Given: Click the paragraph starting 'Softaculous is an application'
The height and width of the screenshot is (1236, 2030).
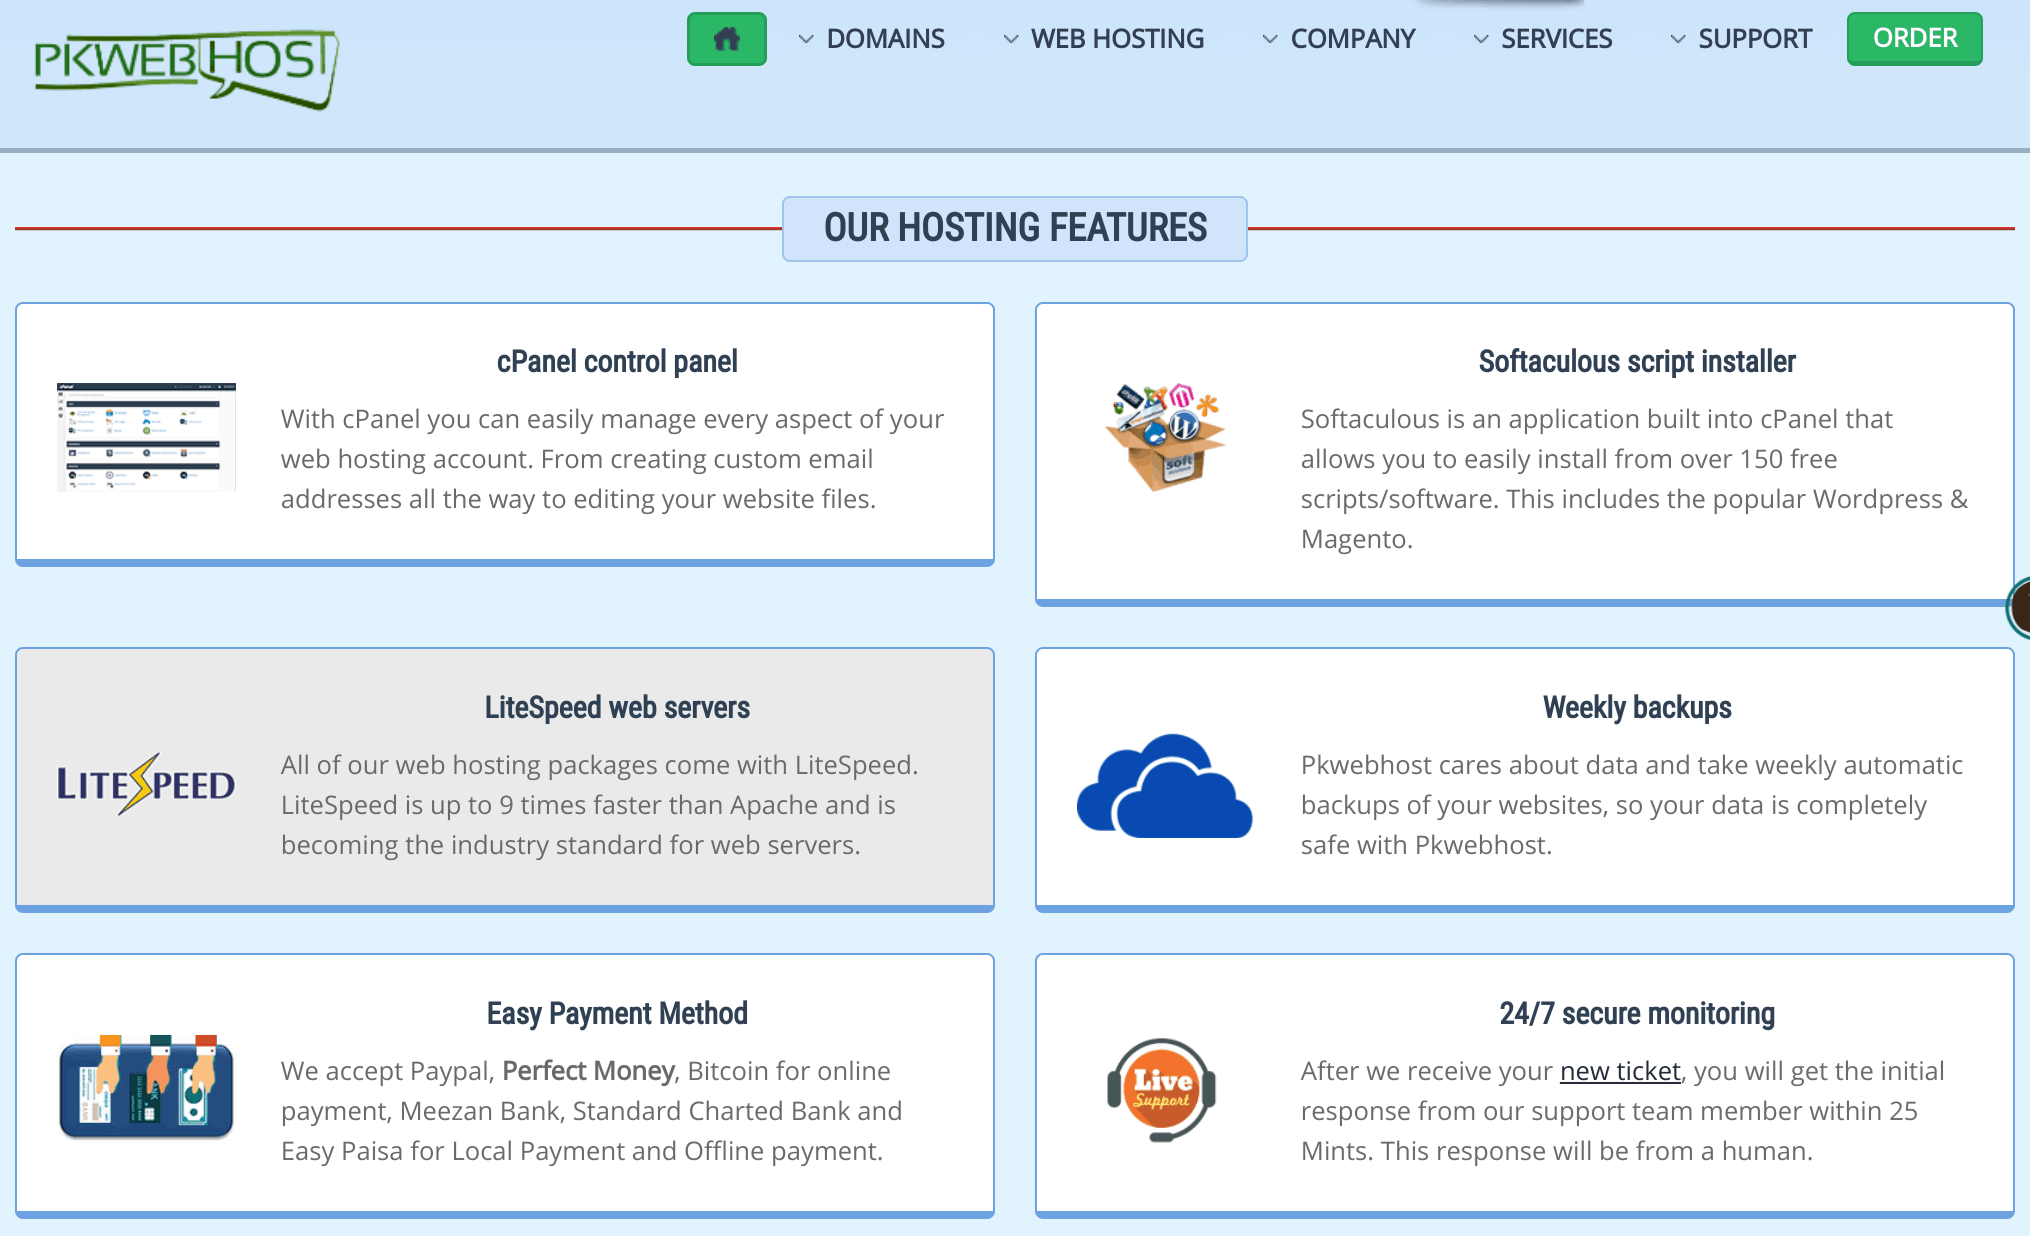Looking at the screenshot, I should (1634, 479).
